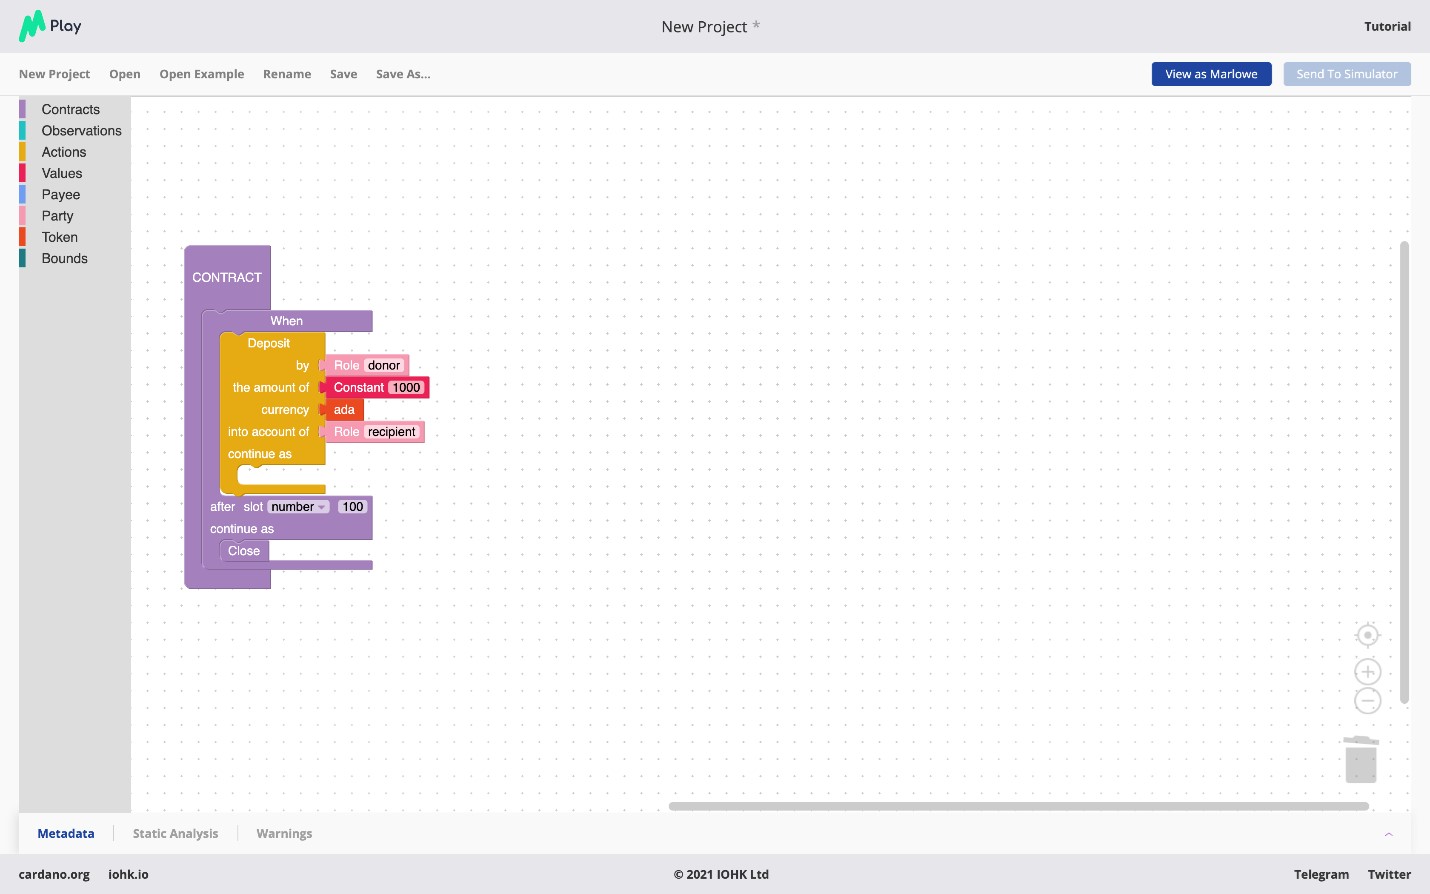This screenshot has height=894, width=1430.
Task: Click Open Example in the menu
Action: coord(202,74)
